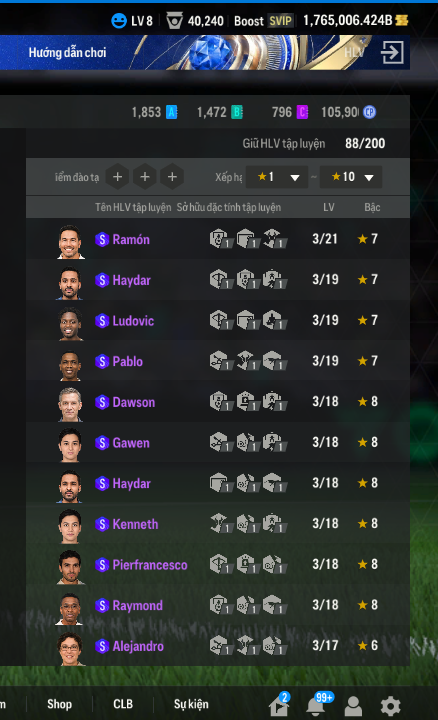Screen dimensions: 438x720
Task: Open notifications bell showing 99+
Action: (x=318, y=704)
